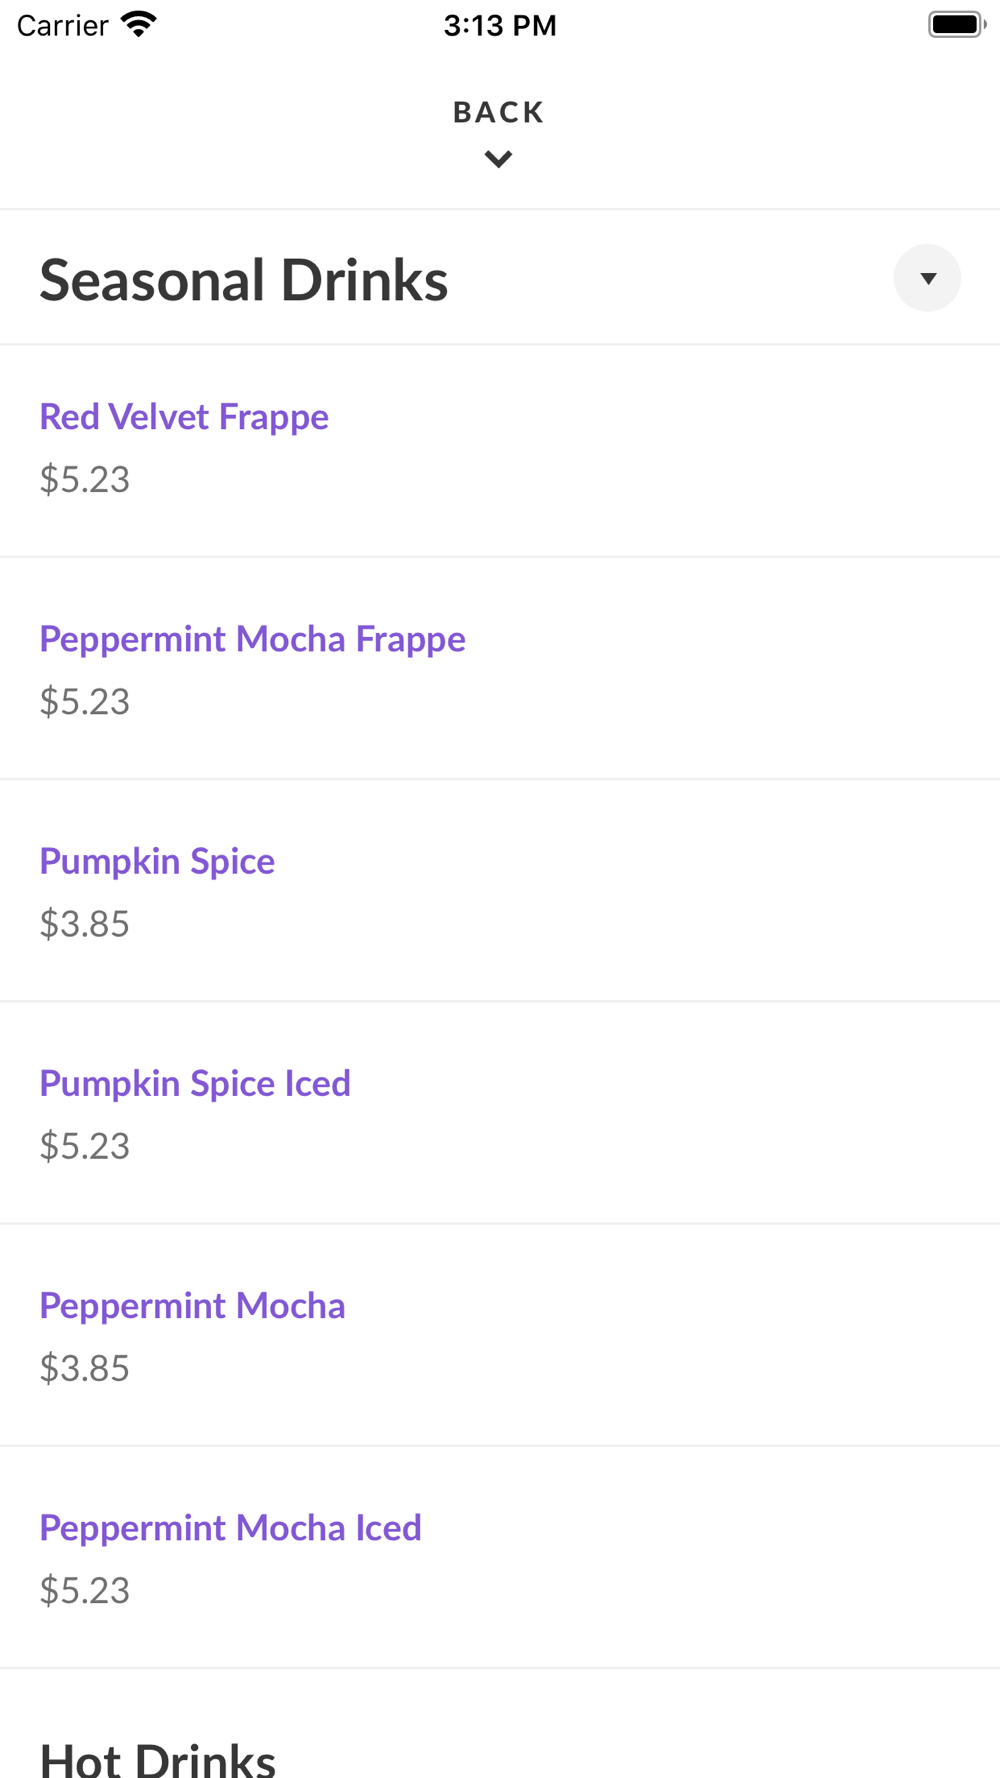The image size is (1000, 1778).
Task: Click the $3.85 price under Pumpkin Spice
Action: (85, 924)
